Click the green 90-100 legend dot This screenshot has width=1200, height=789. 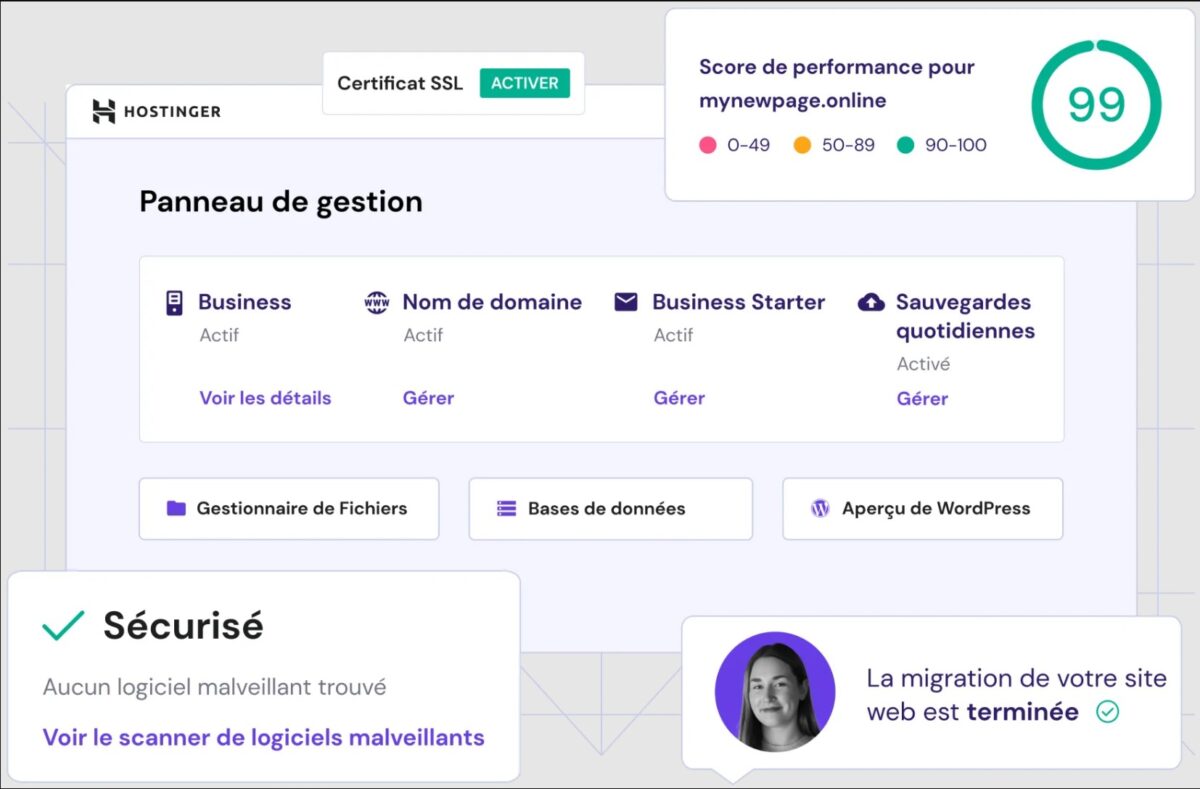pyautogui.click(x=906, y=145)
